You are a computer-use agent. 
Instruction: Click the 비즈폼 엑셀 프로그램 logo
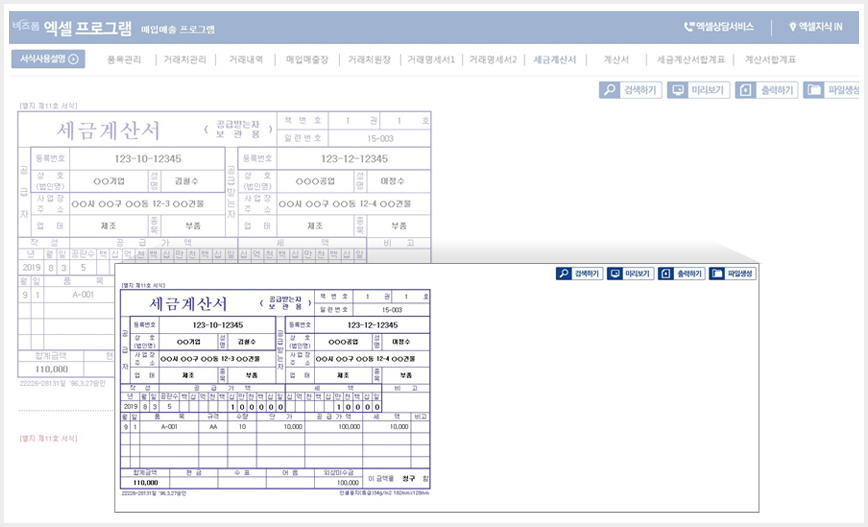click(72, 27)
